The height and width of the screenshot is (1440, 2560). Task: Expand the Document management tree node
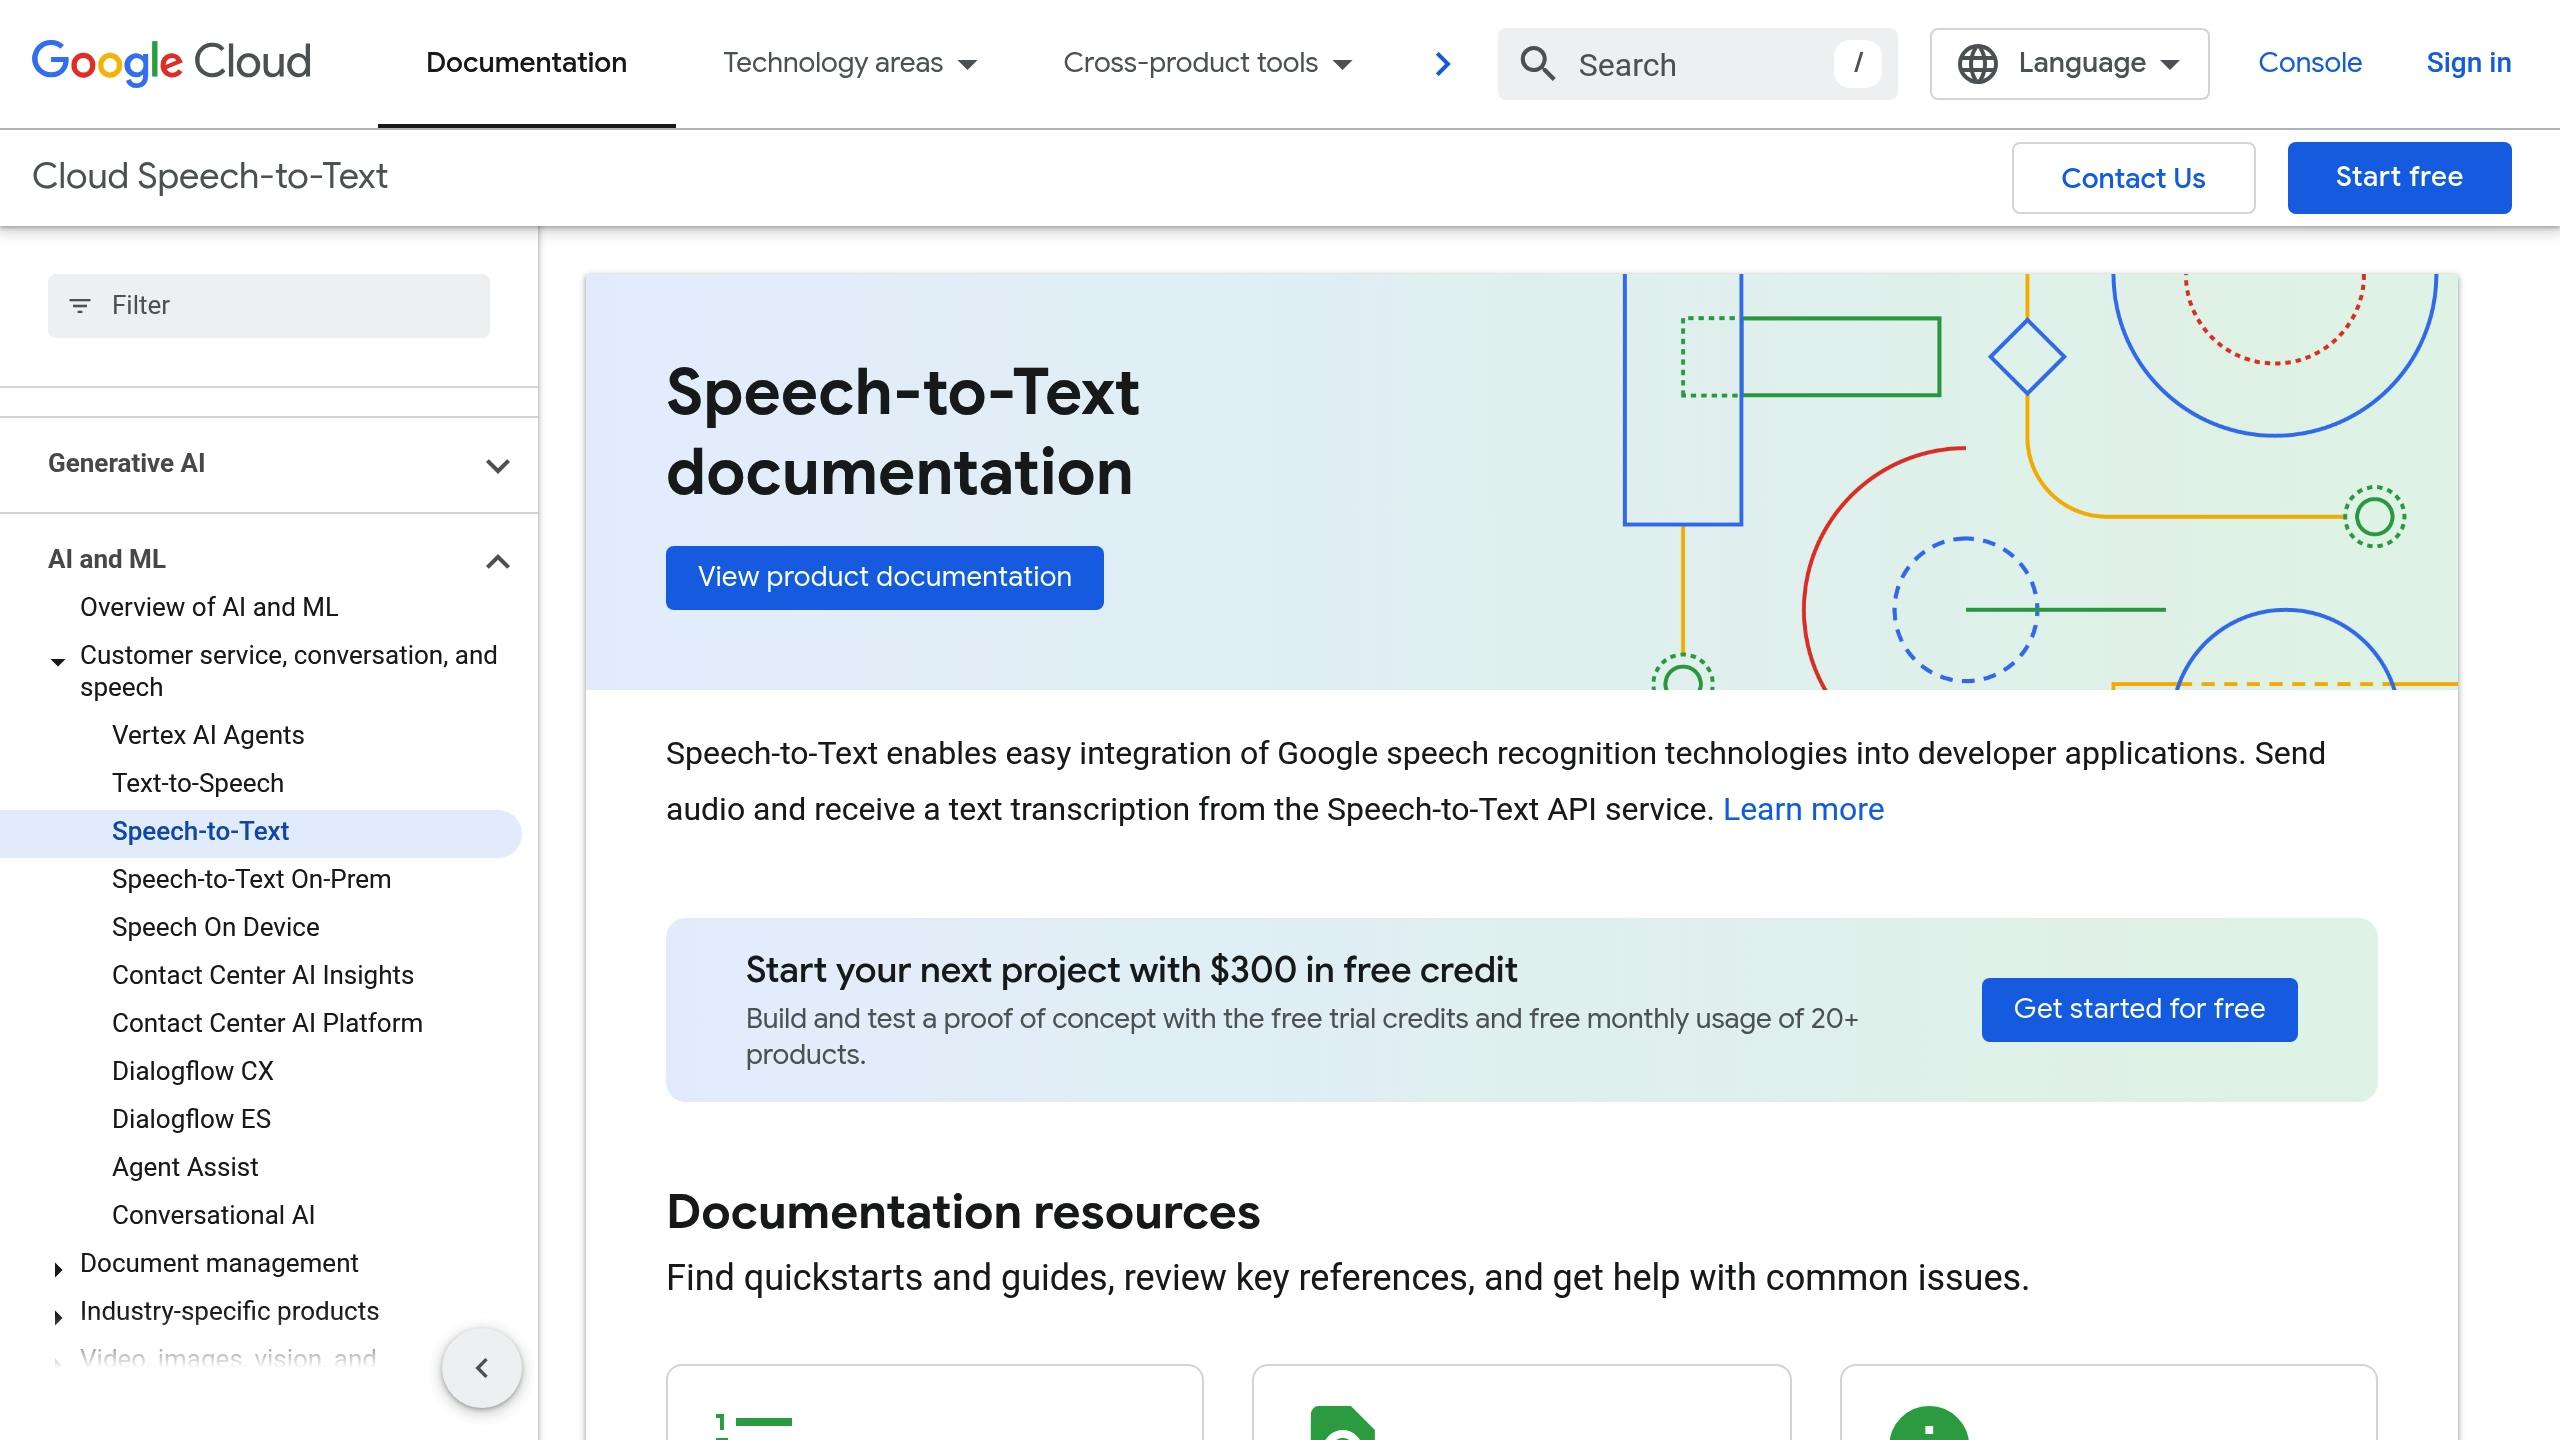[x=58, y=1270]
